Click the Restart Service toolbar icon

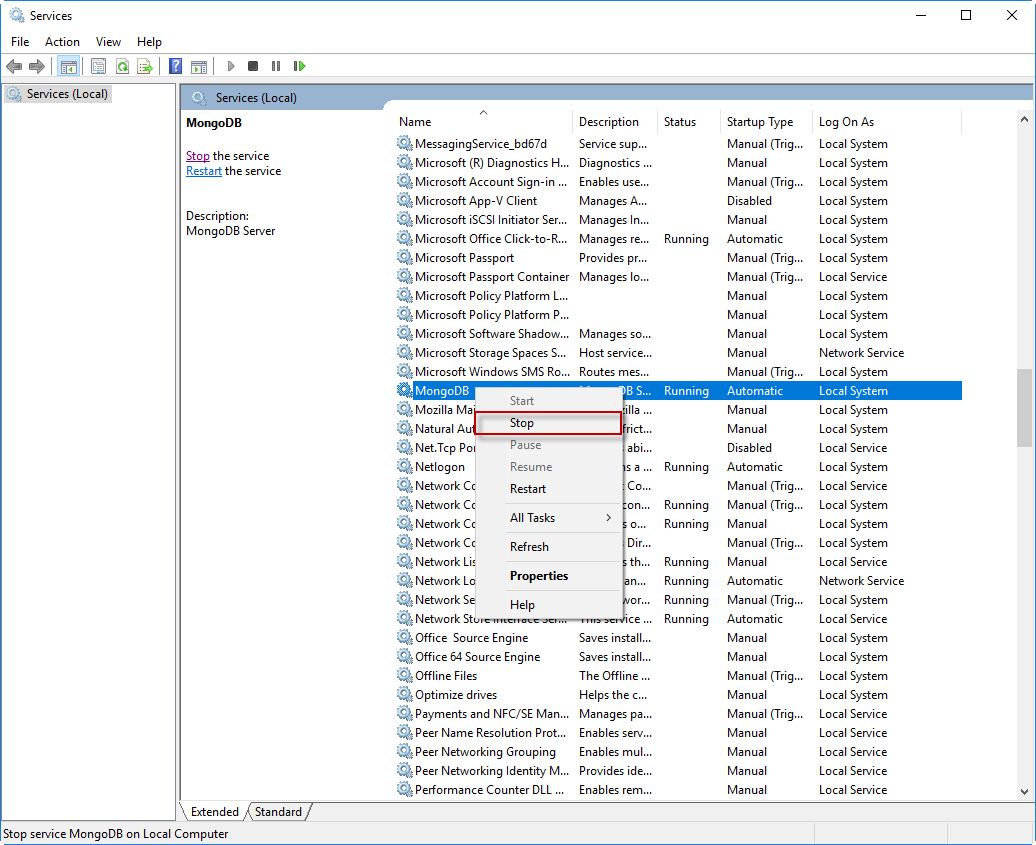tap(299, 66)
